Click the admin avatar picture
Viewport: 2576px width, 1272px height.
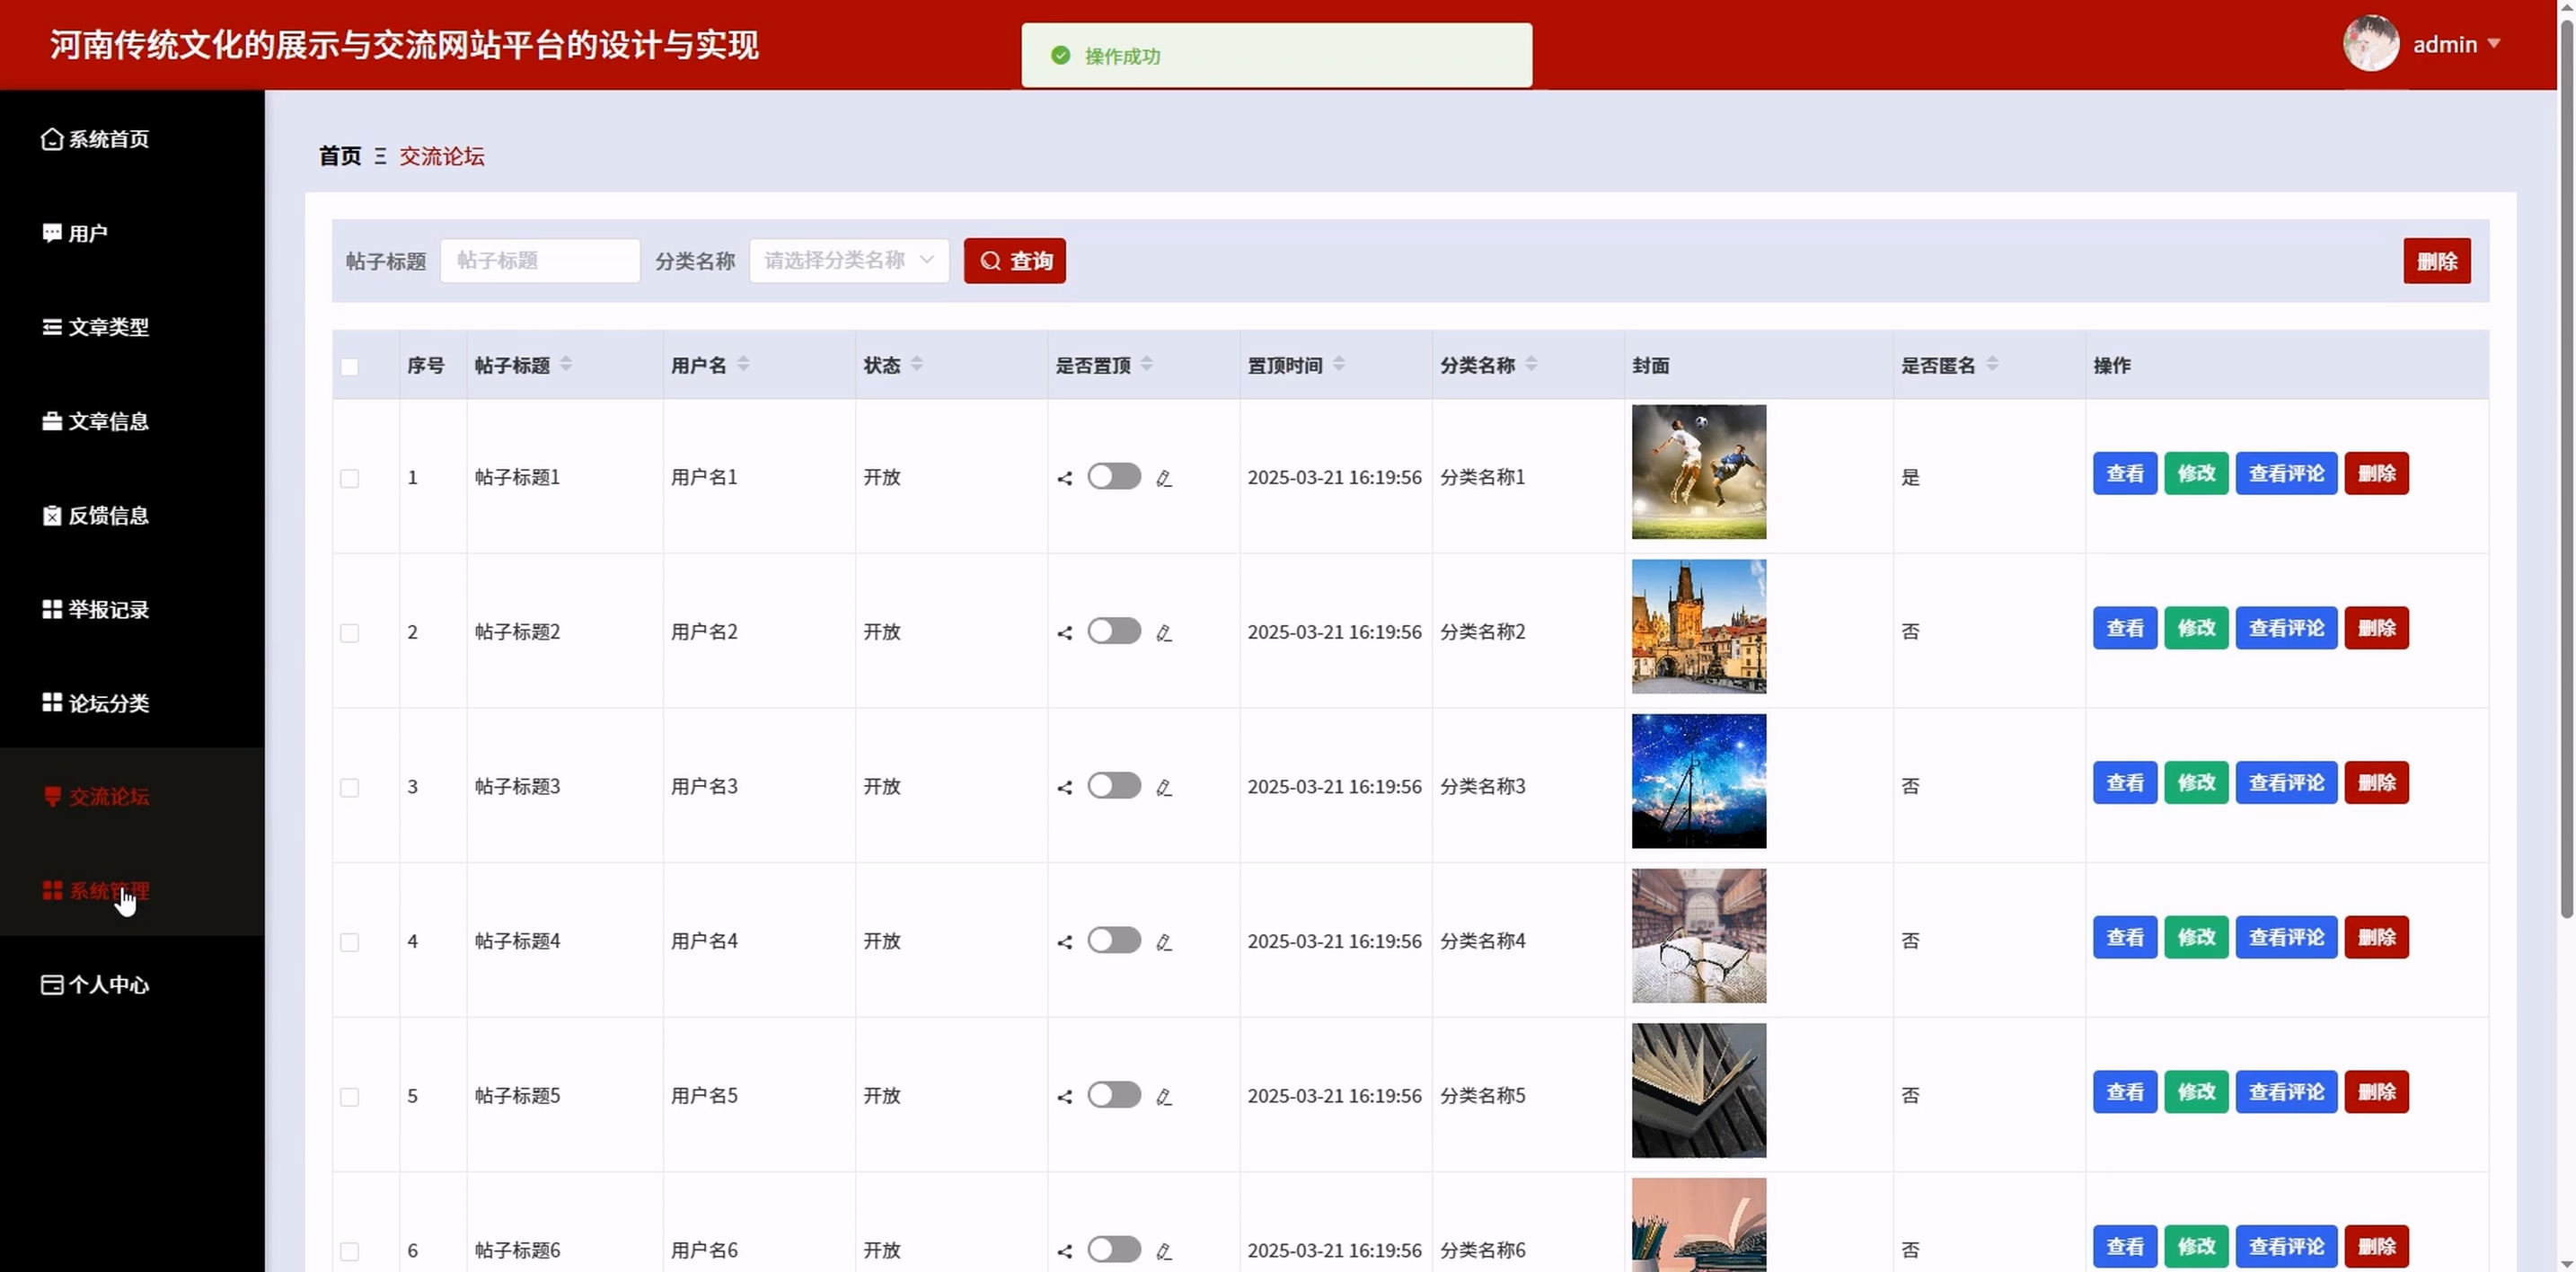(2370, 44)
